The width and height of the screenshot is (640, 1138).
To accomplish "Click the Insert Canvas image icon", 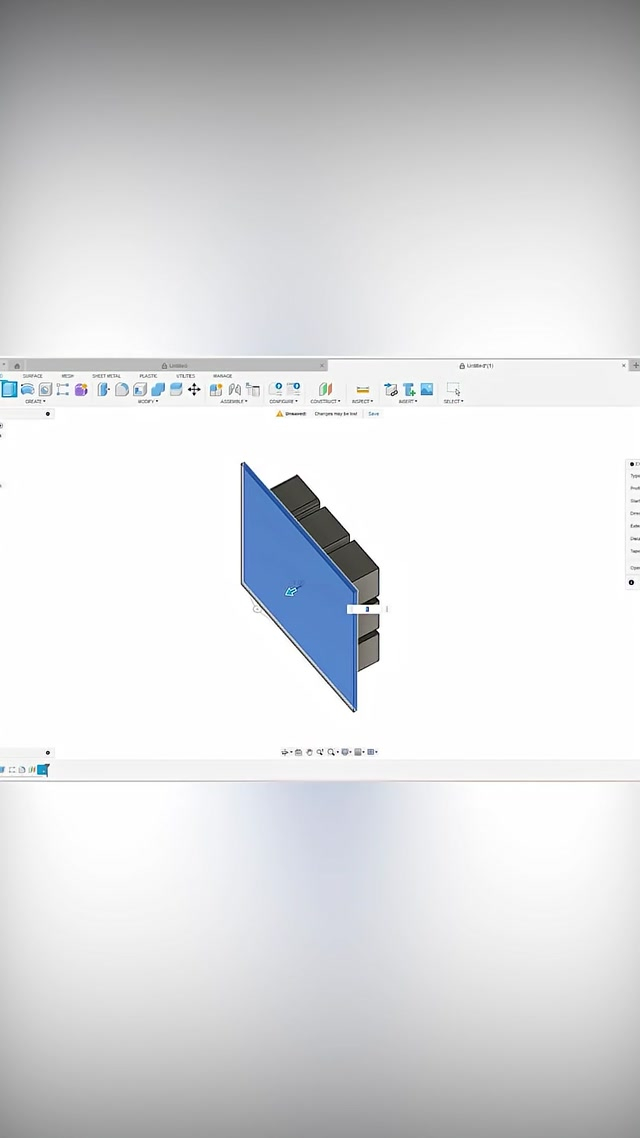I will tap(427, 389).
